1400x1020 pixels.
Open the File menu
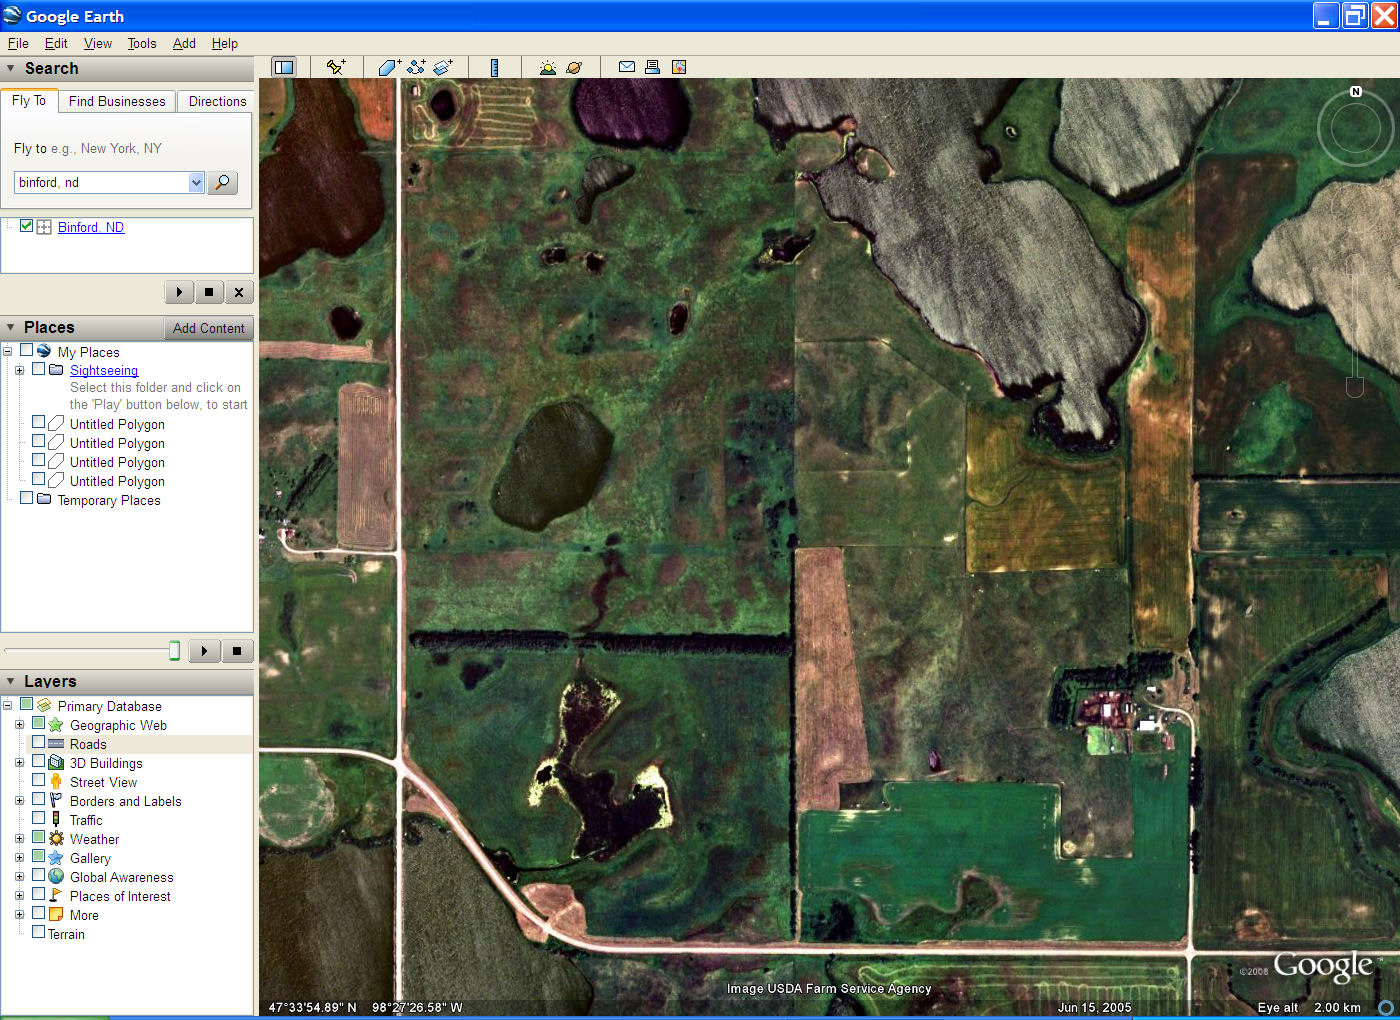point(18,43)
